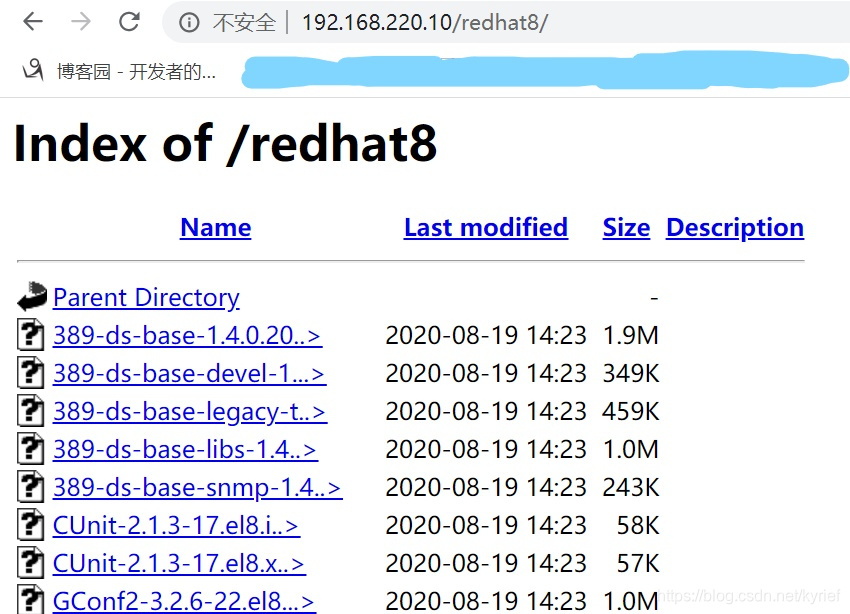The height and width of the screenshot is (614, 850).
Task: Click file icon beside GConf2-3.2.6-22.el8
Action: click(x=30, y=599)
